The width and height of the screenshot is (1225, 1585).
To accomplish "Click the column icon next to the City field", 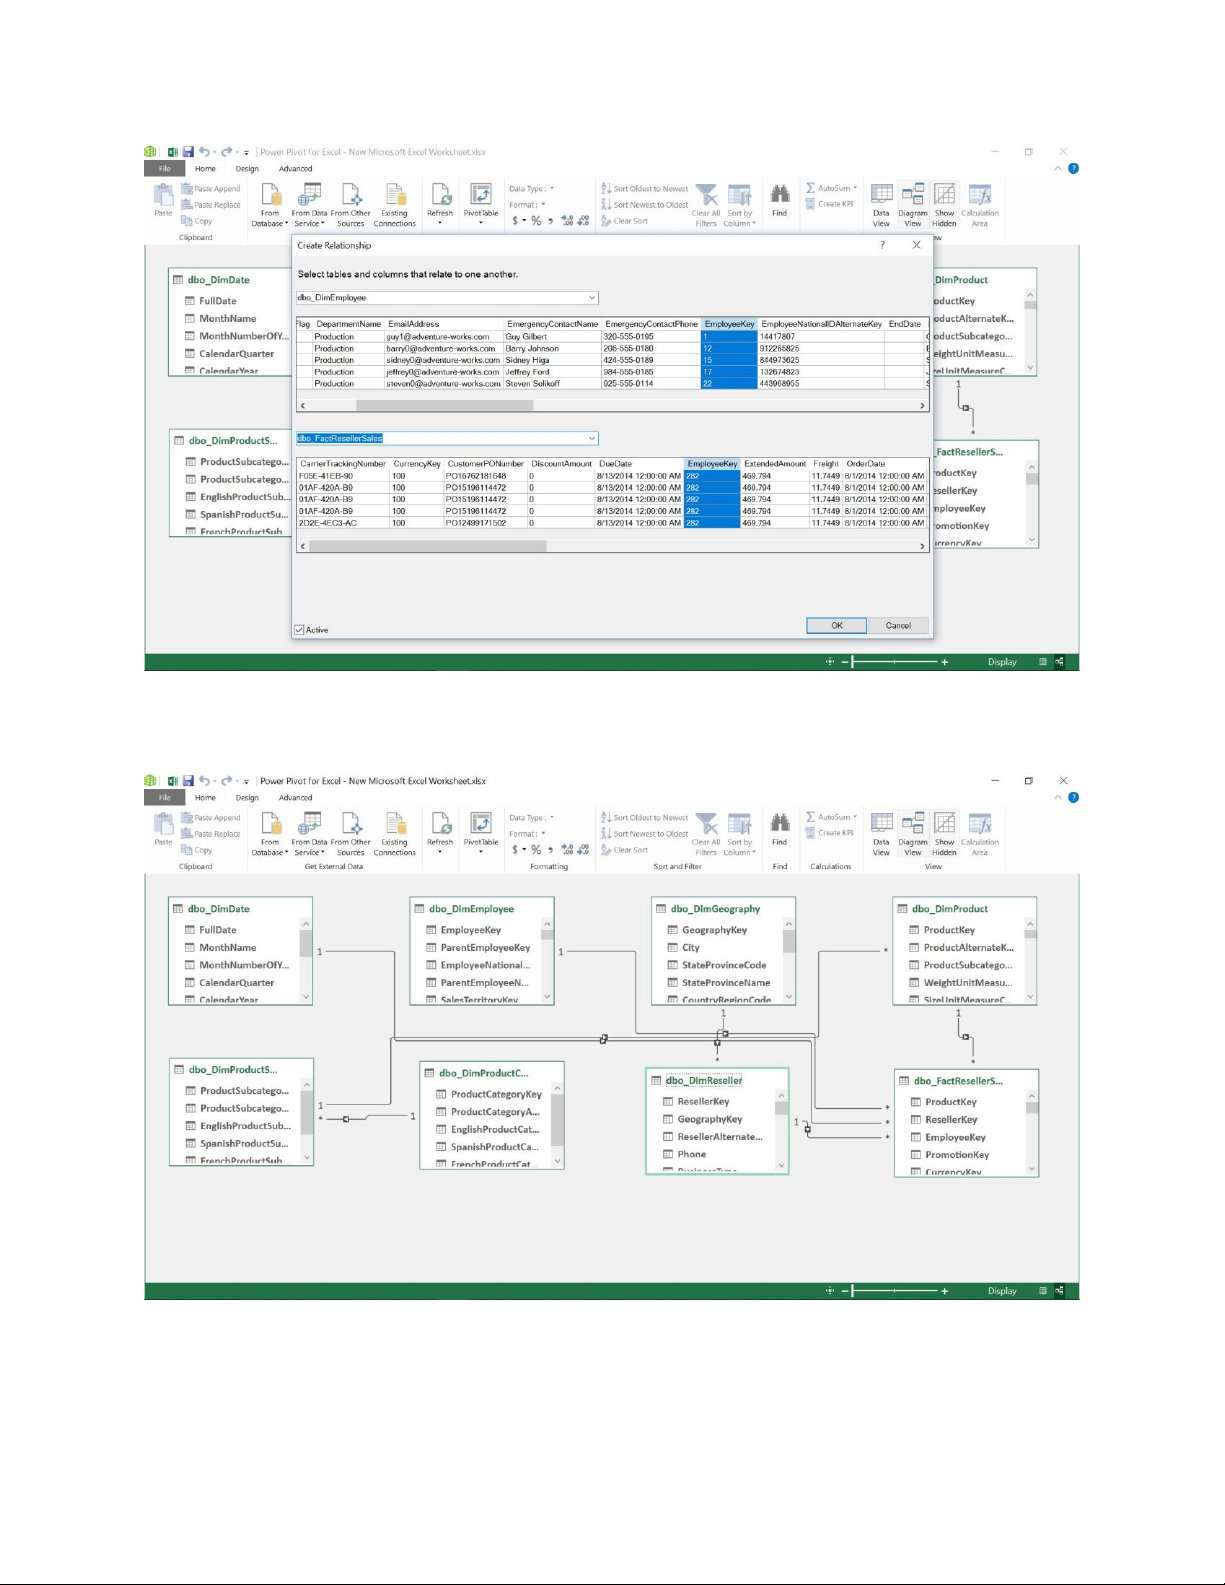I will pyautogui.click(x=673, y=948).
